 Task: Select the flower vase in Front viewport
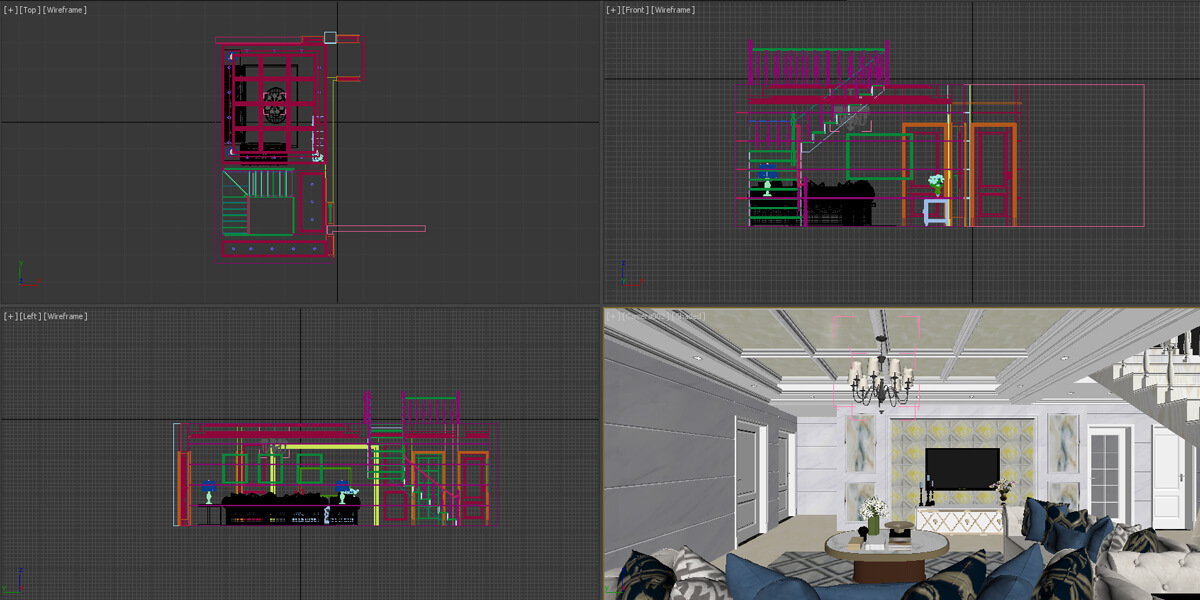tap(936, 184)
